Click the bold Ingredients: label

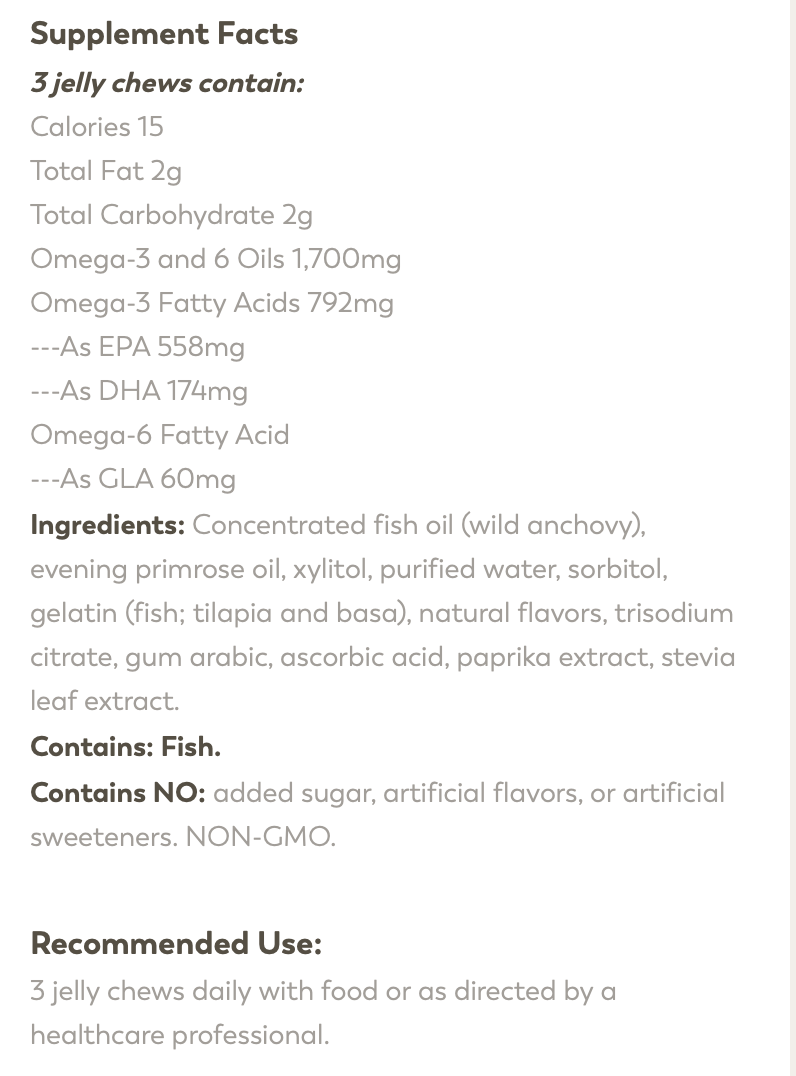pyautogui.click(x=108, y=525)
